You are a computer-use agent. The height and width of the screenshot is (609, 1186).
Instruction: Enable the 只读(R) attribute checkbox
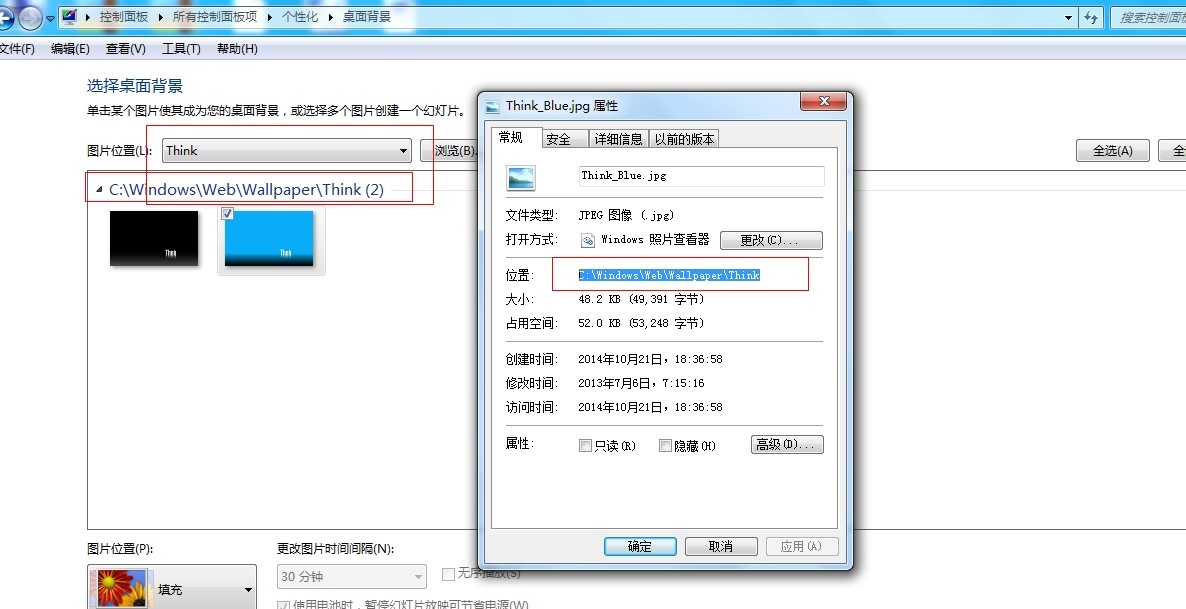[x=585, y=446]
